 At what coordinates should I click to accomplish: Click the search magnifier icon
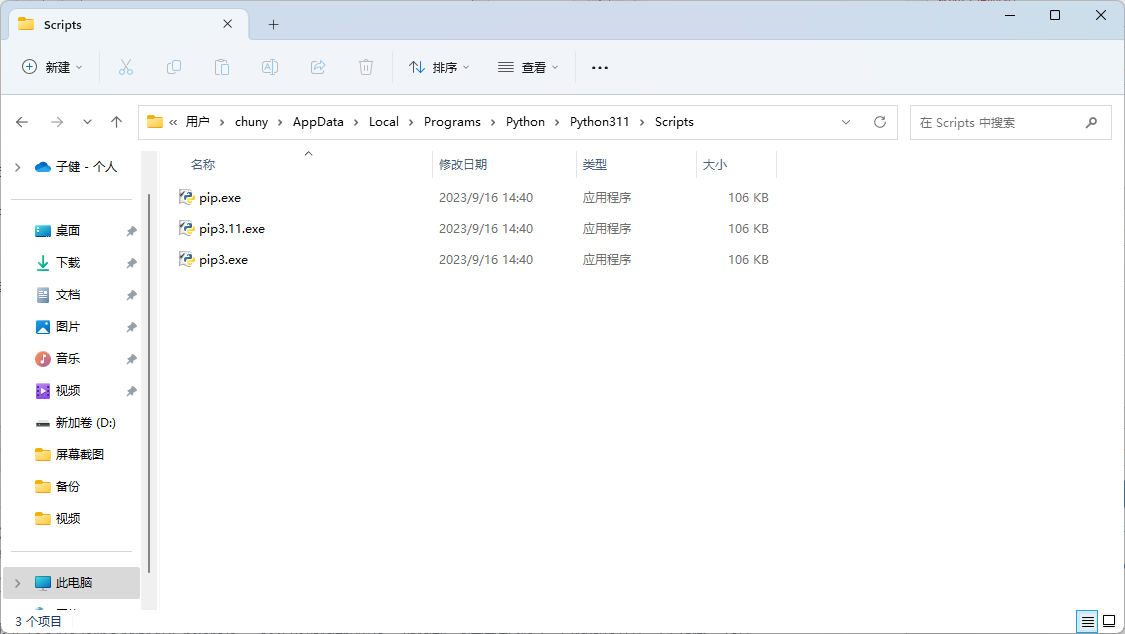1091,123
